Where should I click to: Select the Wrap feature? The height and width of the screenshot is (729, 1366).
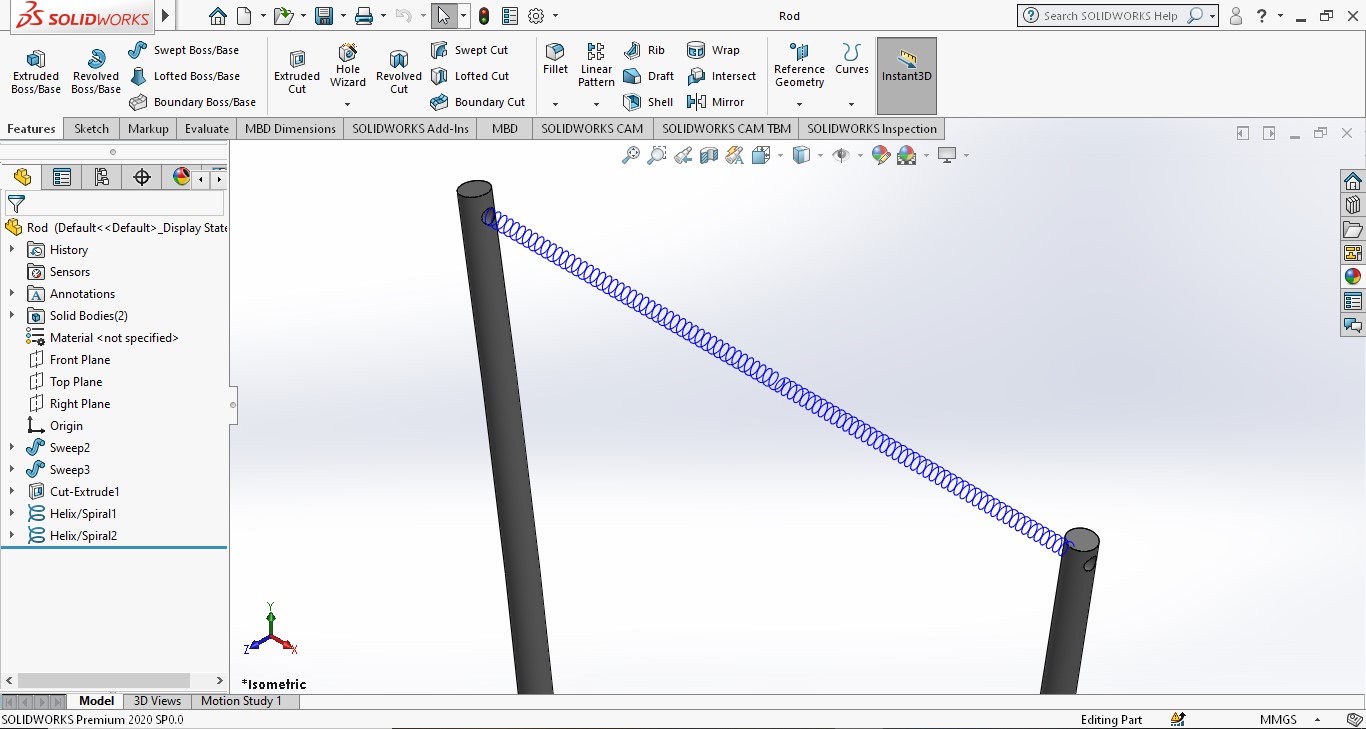pos(713,50)
